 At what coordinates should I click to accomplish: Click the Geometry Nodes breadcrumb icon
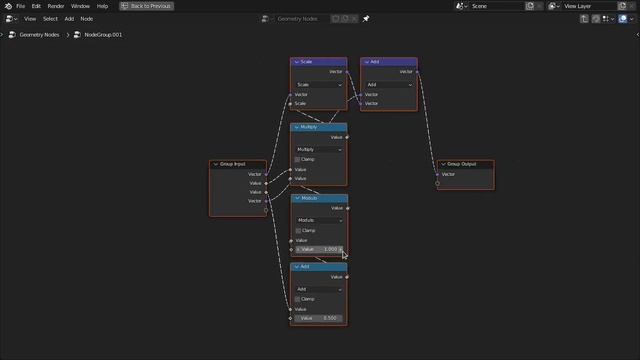(x=12, y=35)
